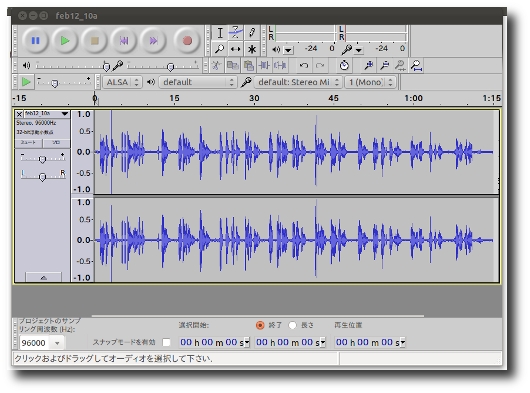
Task: Start playback with the green Play button
Action: pos(65,41)
